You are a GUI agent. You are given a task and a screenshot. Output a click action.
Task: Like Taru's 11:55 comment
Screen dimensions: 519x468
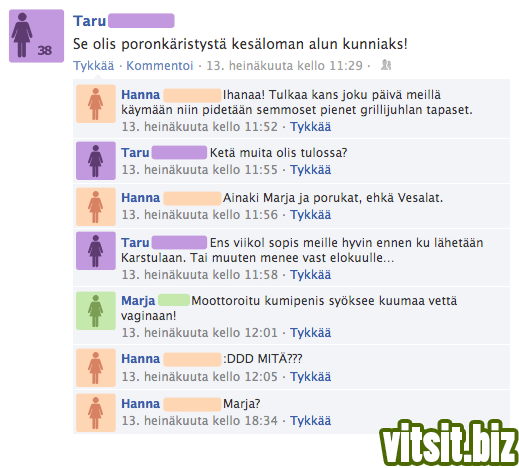tap(310, 170)
